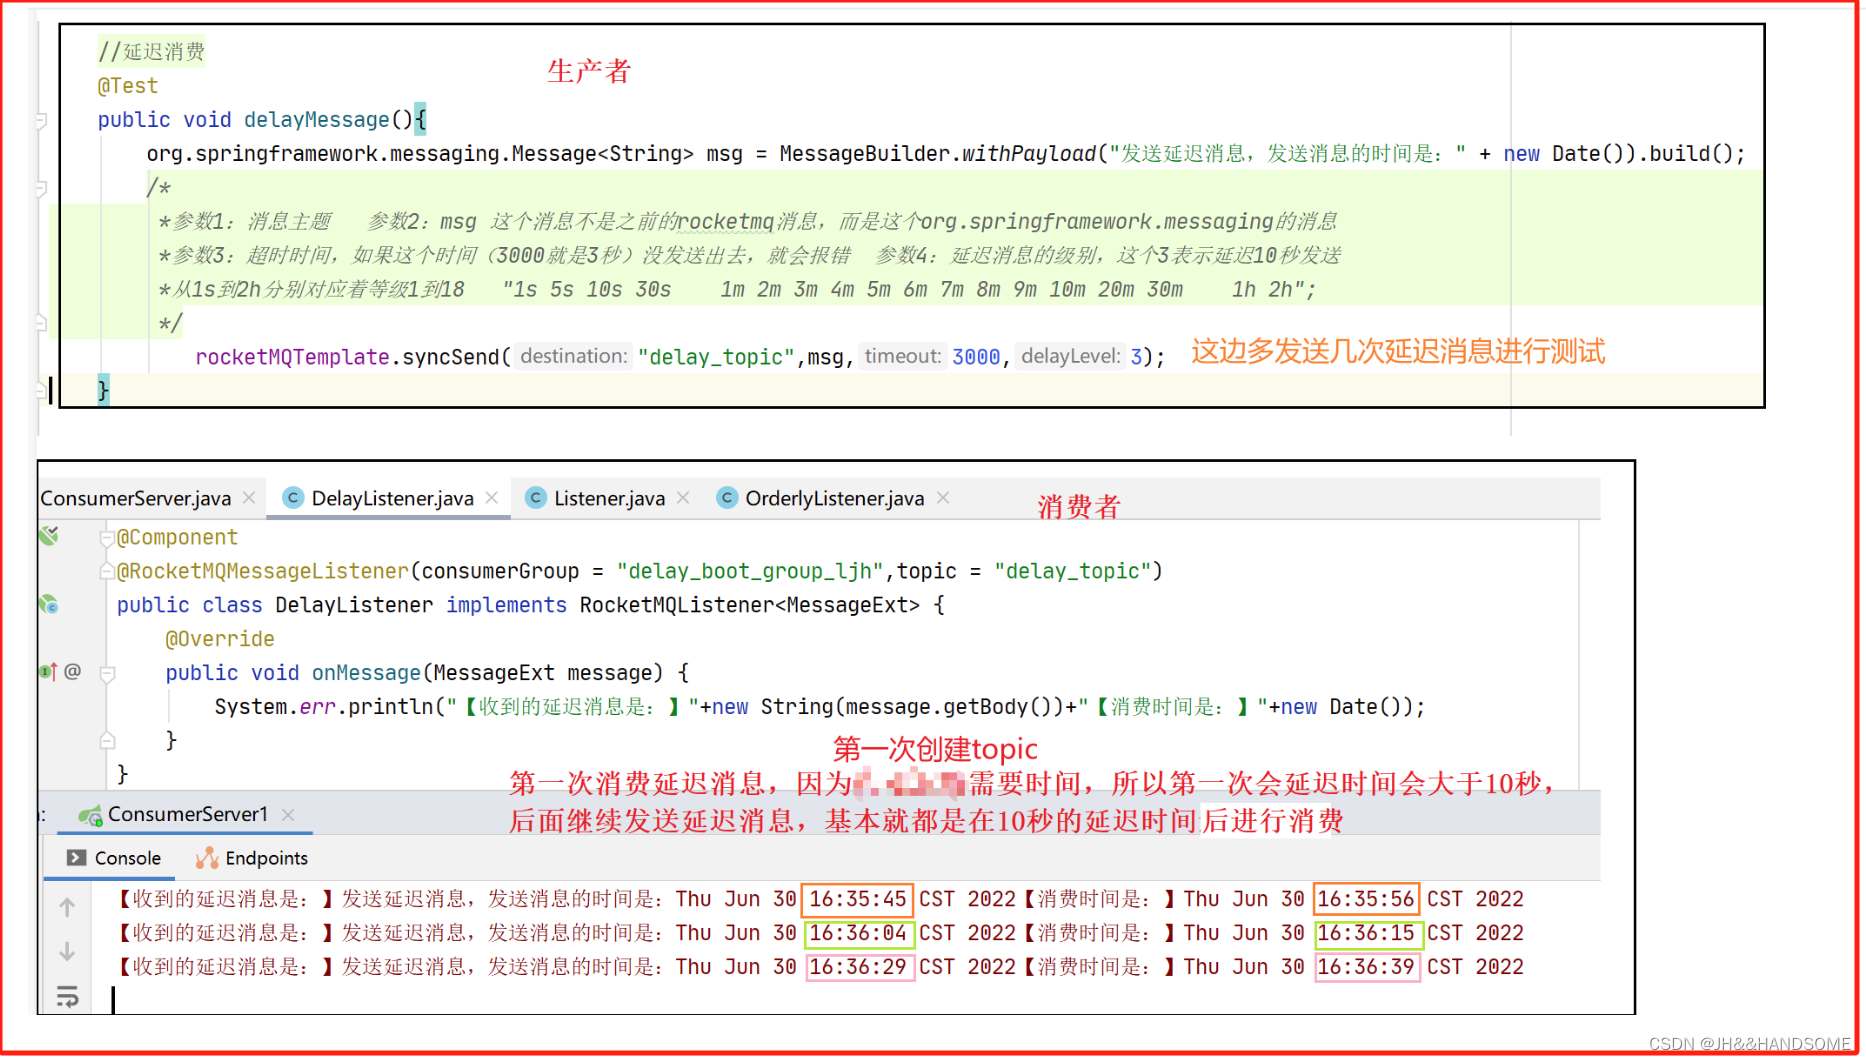Collapse the onMessage method fold marker
The height and width of the screenshot is (1060, 1866).
click(107, 674)
